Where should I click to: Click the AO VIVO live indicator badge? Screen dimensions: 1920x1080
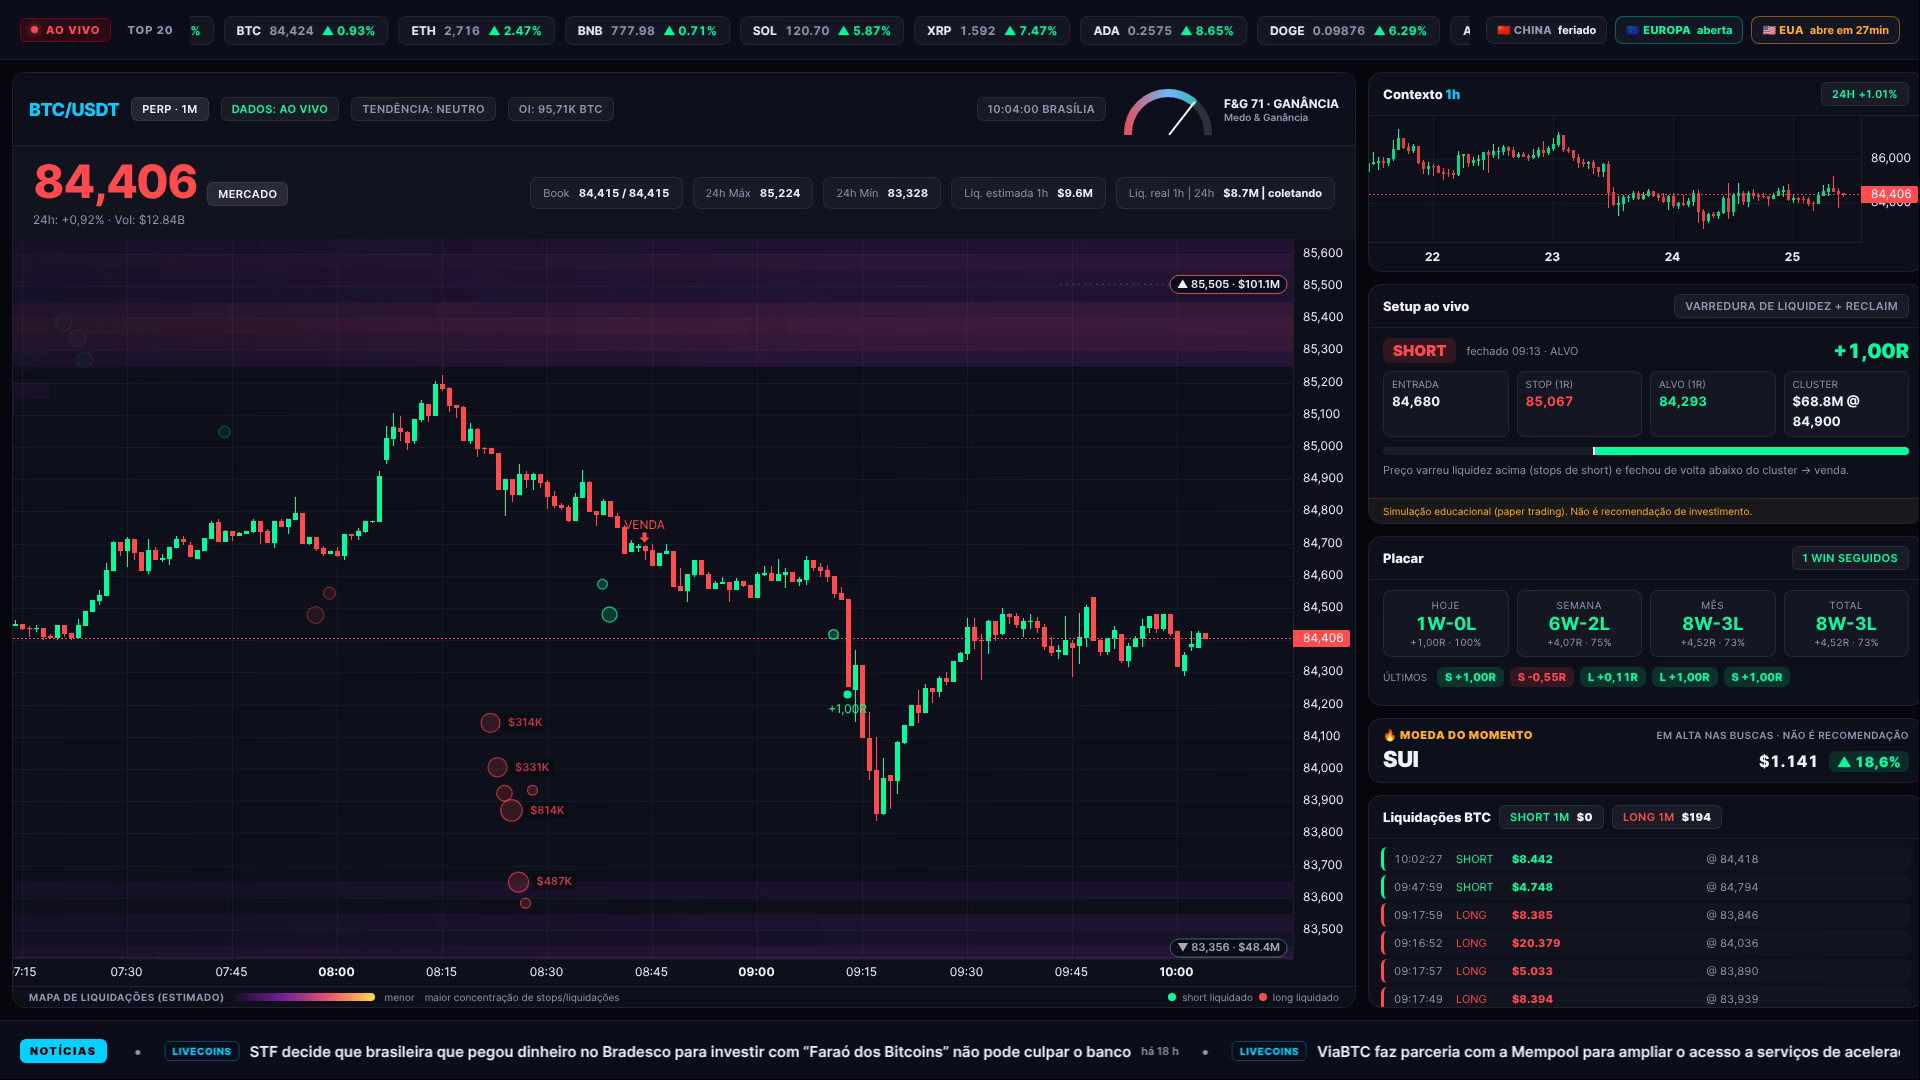(65, 30)
